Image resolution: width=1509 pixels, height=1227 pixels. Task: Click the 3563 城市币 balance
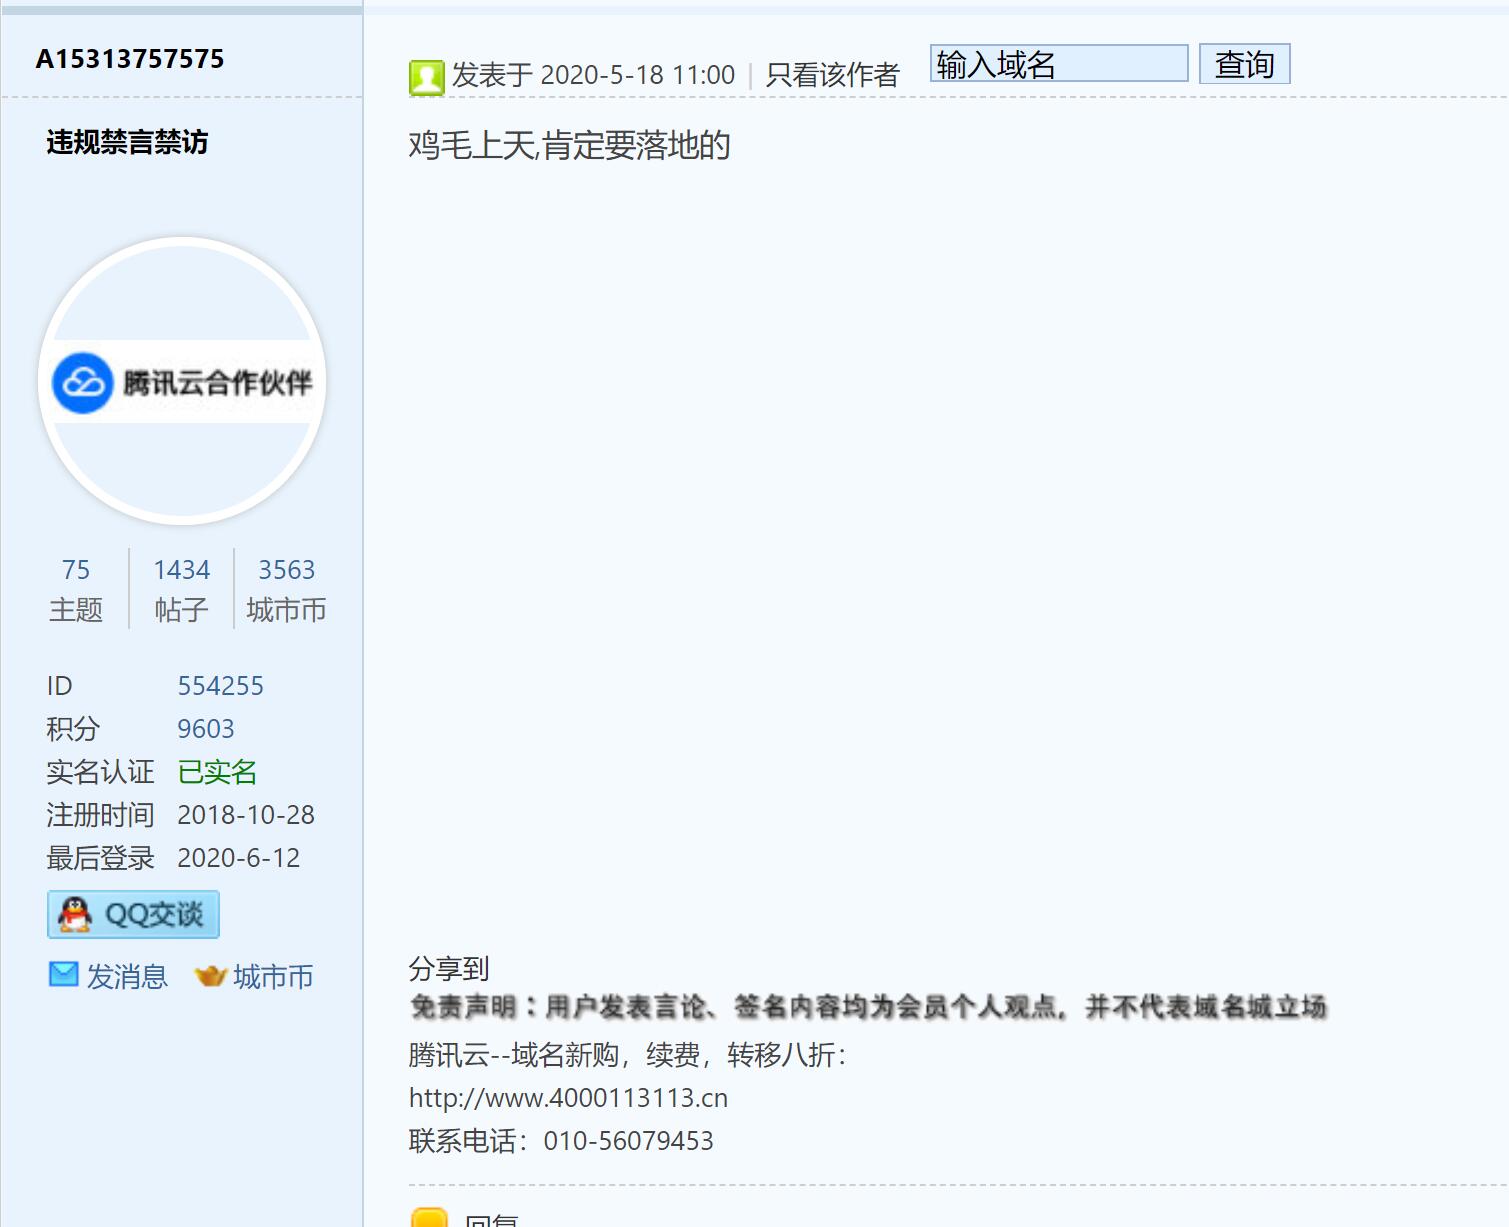pyautogui.click(x=286, y=588)
